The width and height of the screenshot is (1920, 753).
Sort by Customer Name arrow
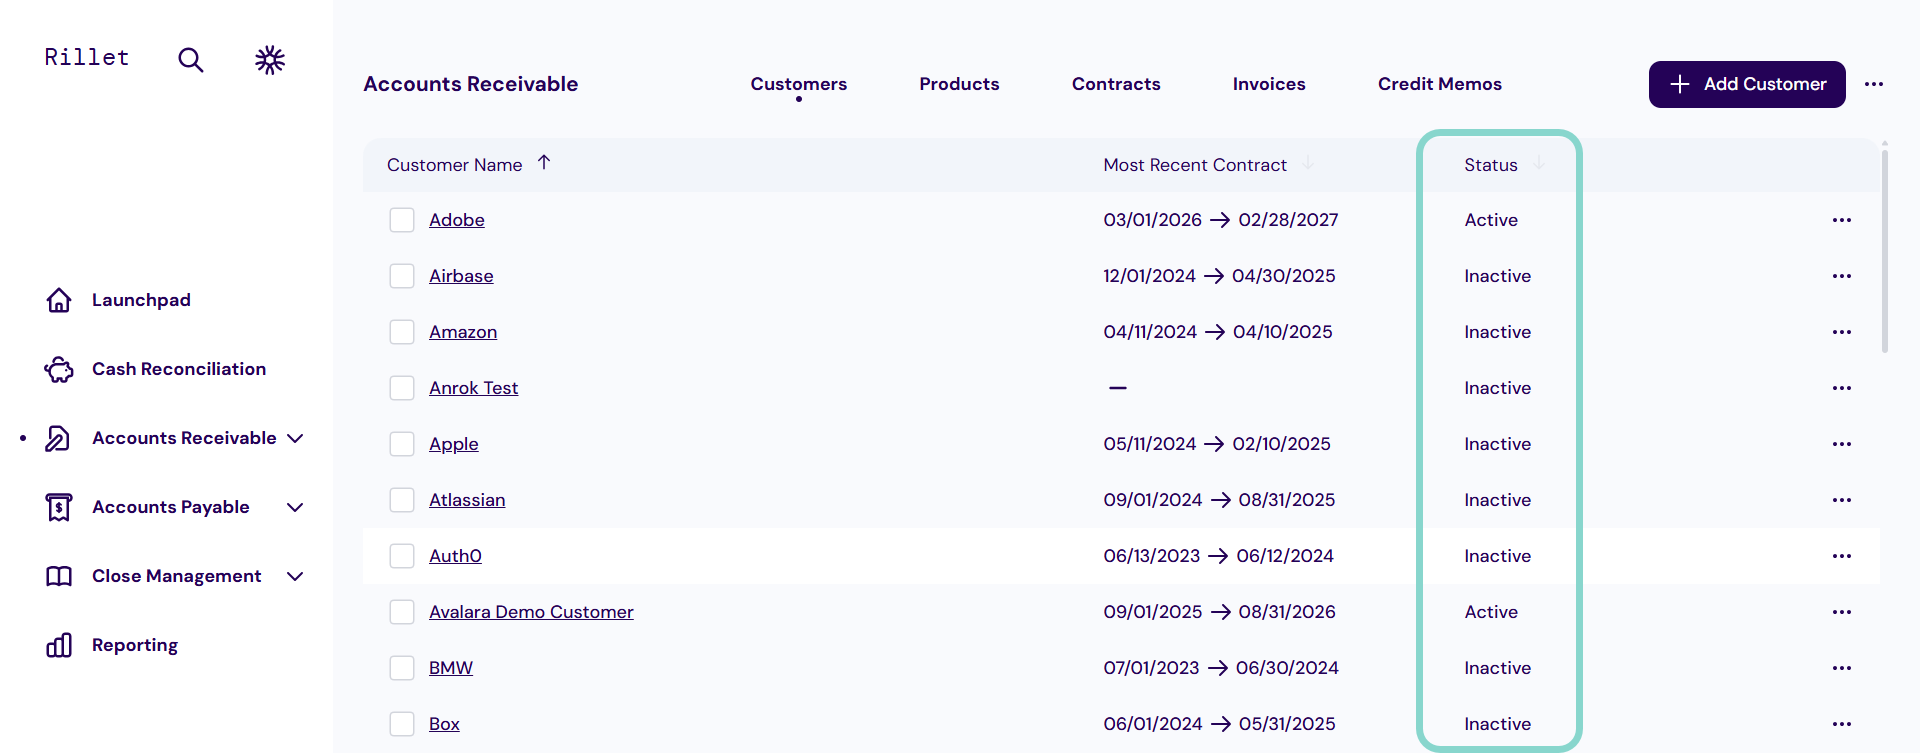point(544,163)
